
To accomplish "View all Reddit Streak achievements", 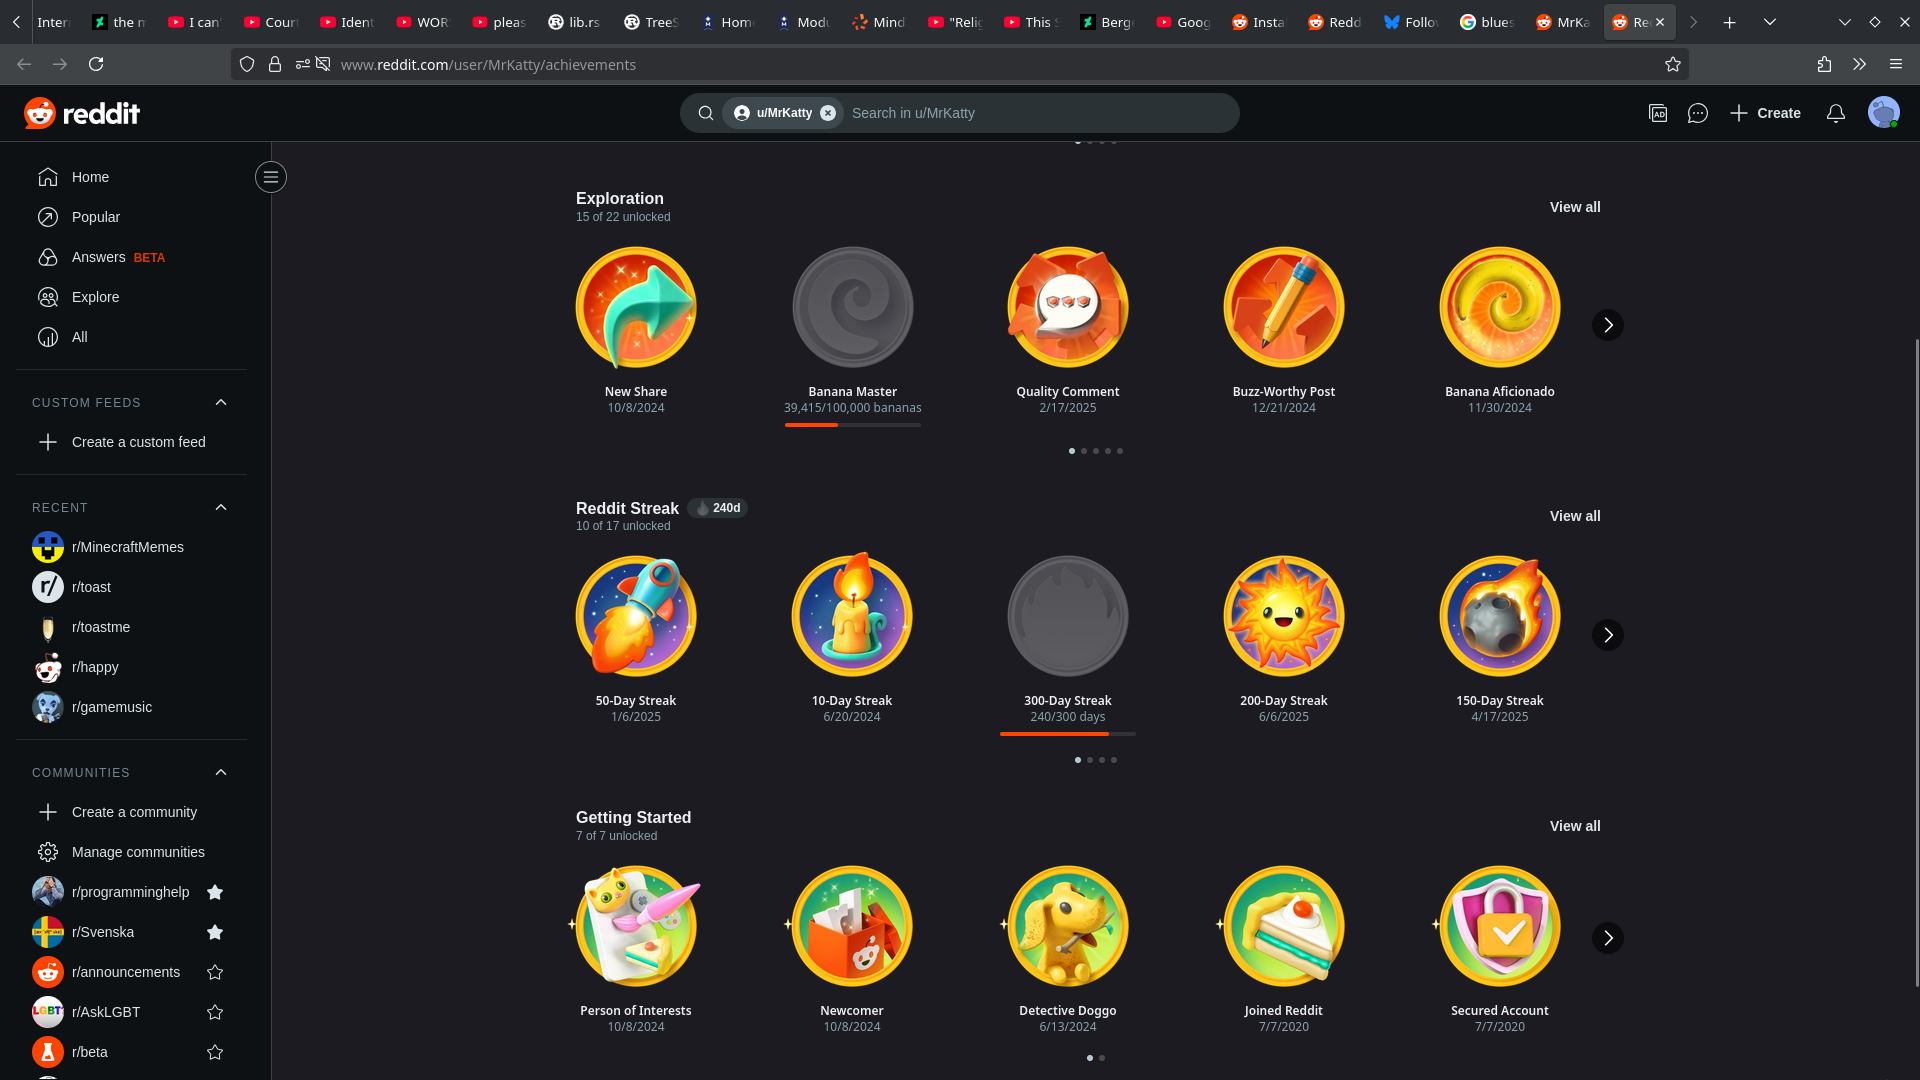I will tap(1574, 516).
